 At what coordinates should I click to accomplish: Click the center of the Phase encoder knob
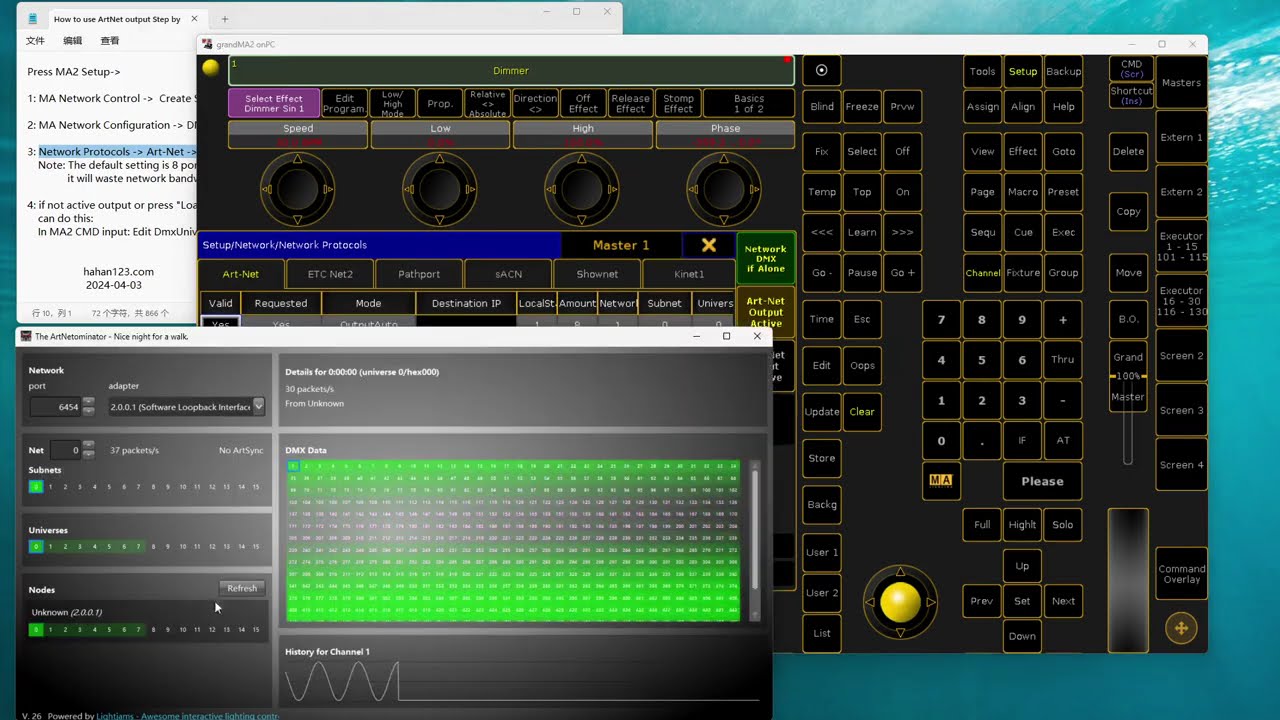pos(724,188)
